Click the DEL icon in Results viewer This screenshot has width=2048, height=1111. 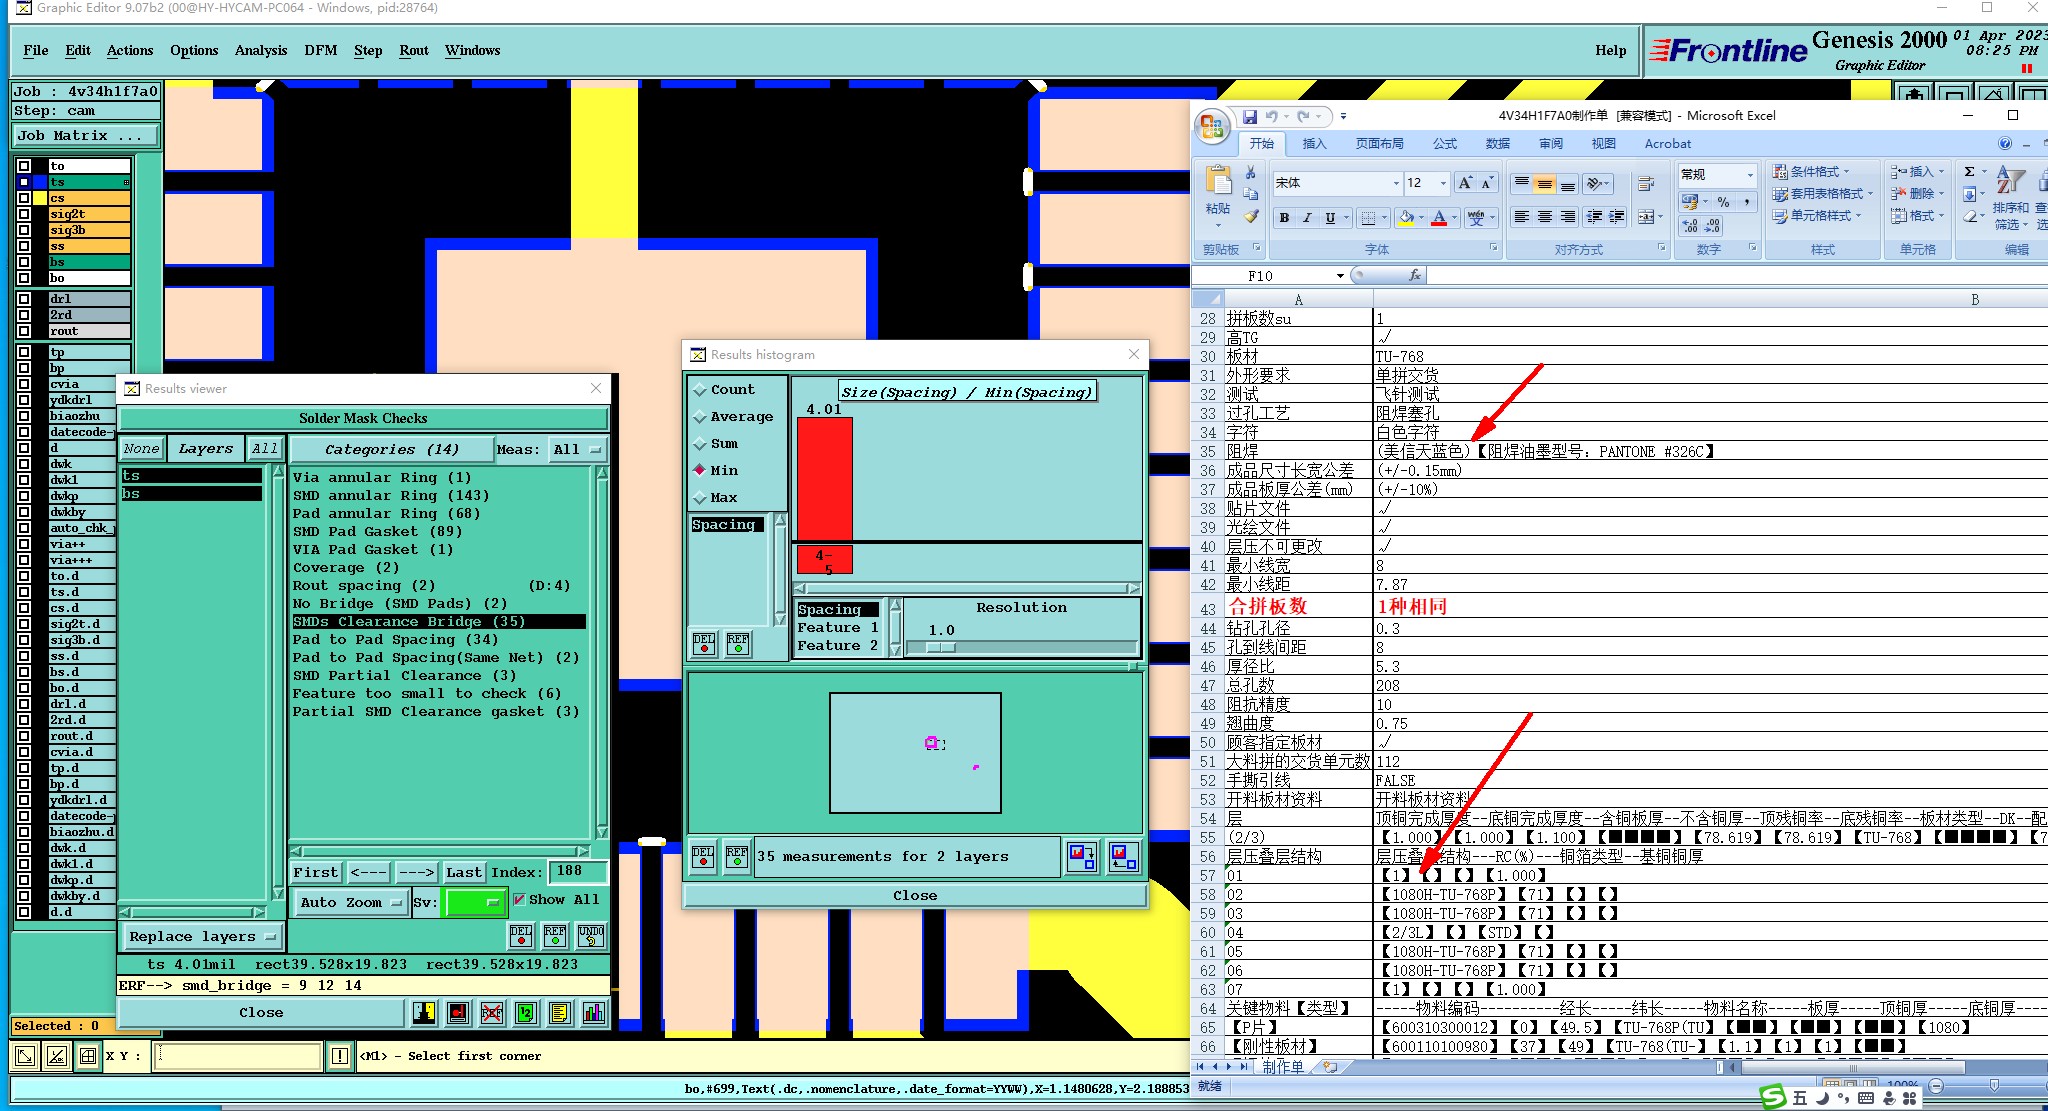(x=521, y=936)
